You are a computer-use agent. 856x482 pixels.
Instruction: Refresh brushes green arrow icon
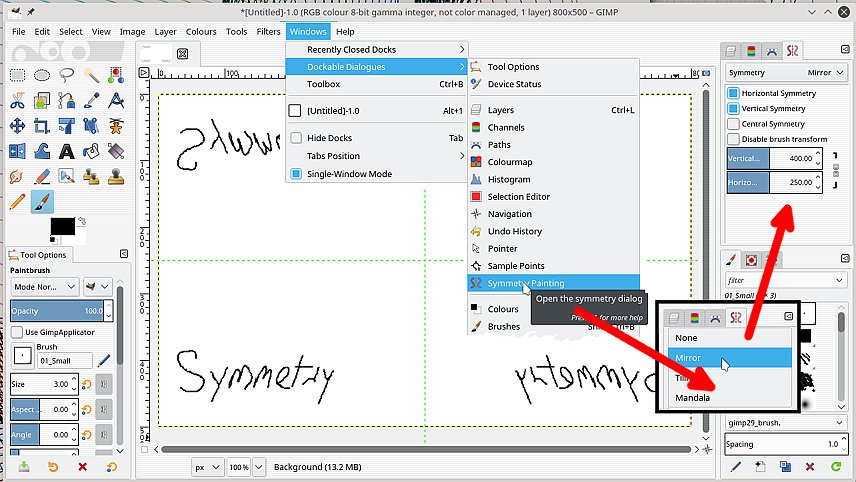pos(835,466)
